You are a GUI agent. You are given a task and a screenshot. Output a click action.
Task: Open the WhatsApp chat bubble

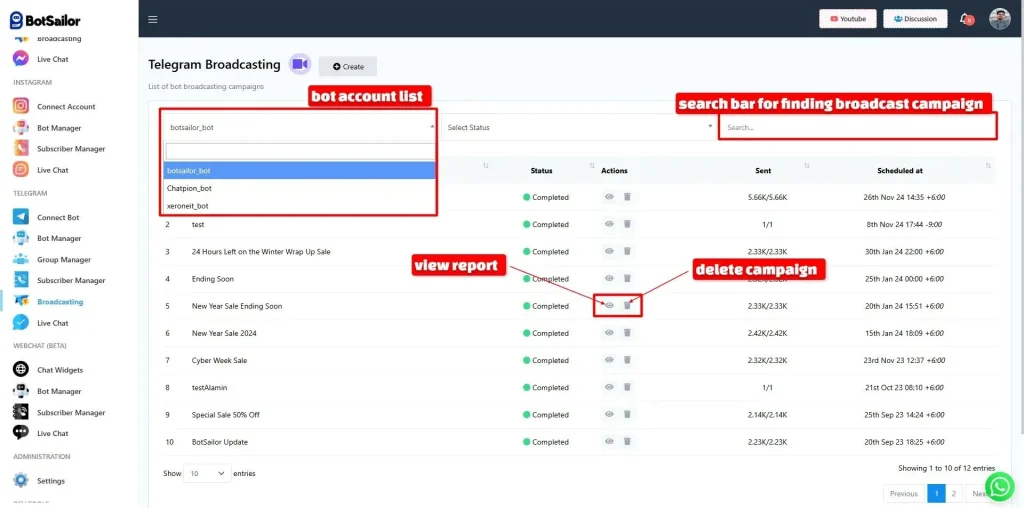click(x=1000, y=486)
